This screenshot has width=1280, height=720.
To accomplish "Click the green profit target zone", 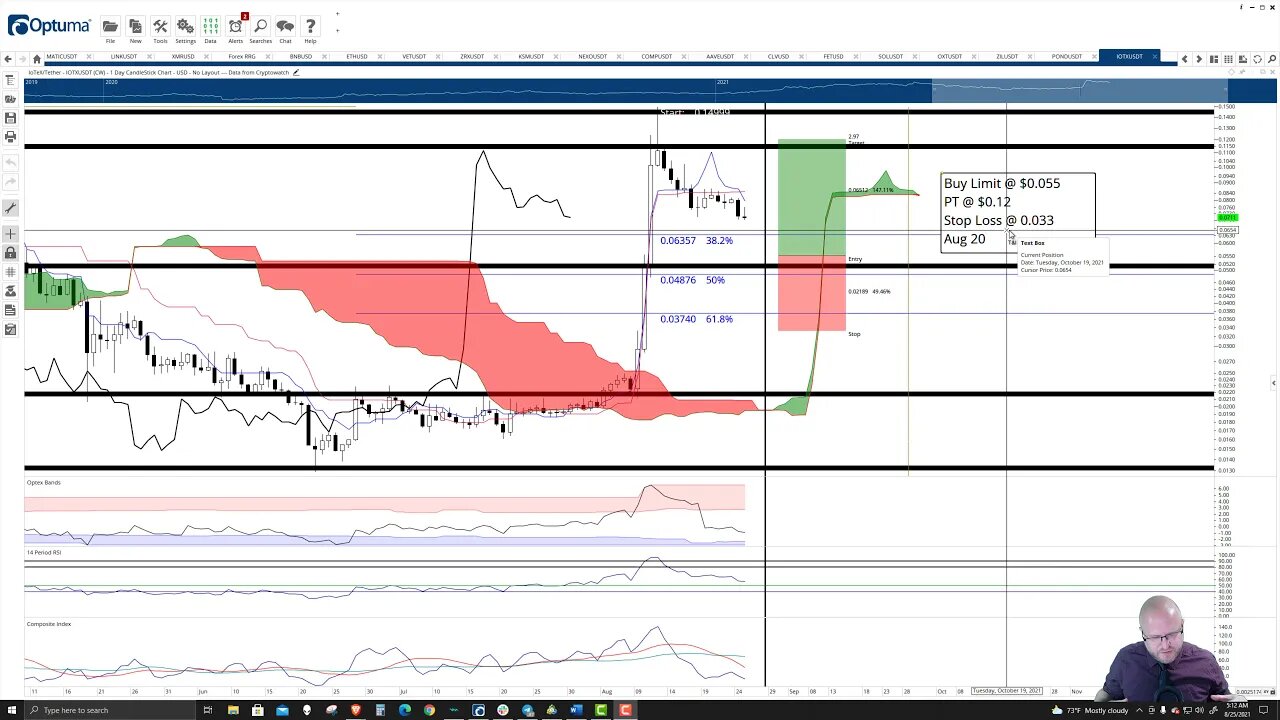I will click(811, 197).
